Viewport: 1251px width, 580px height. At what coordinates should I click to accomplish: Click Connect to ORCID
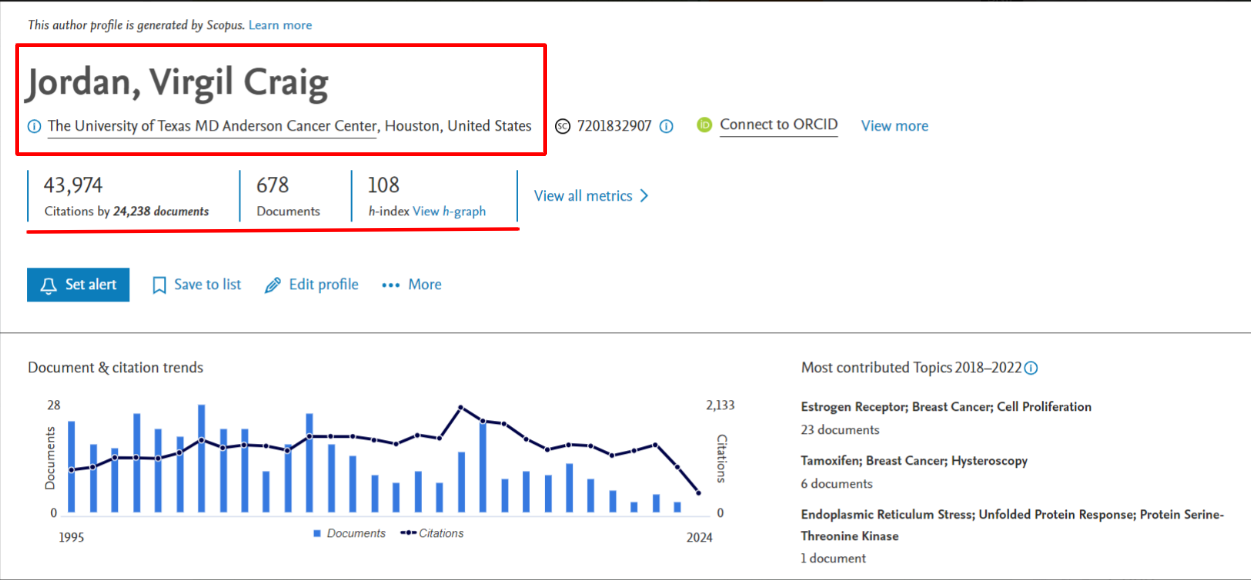coord(778,125)
